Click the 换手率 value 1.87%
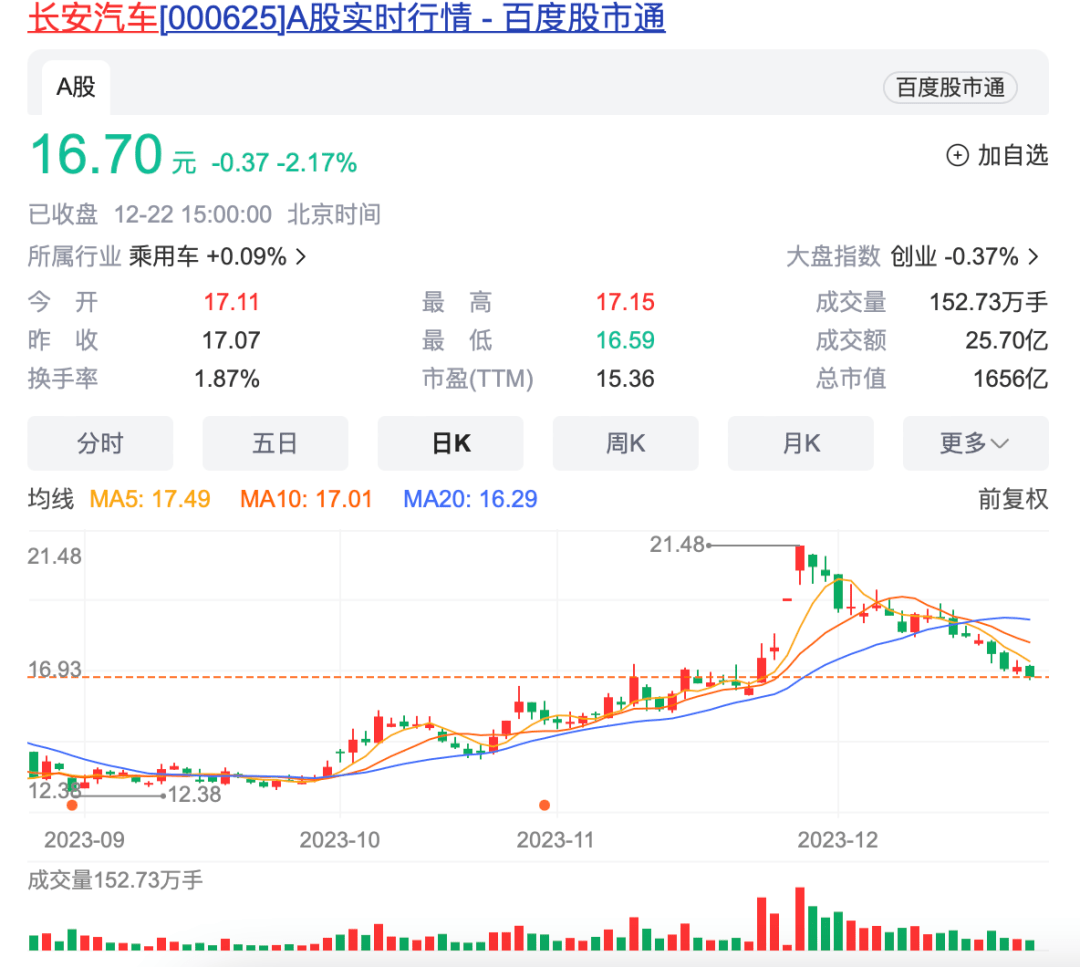This screenshot has width=1080, height=967. click(227, 379)
